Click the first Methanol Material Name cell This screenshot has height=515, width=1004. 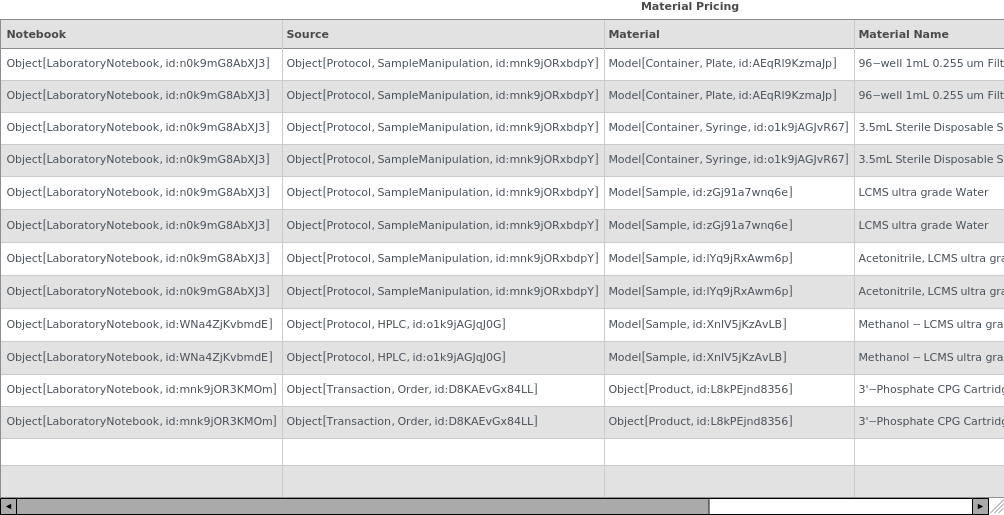[x=930, y=324]
